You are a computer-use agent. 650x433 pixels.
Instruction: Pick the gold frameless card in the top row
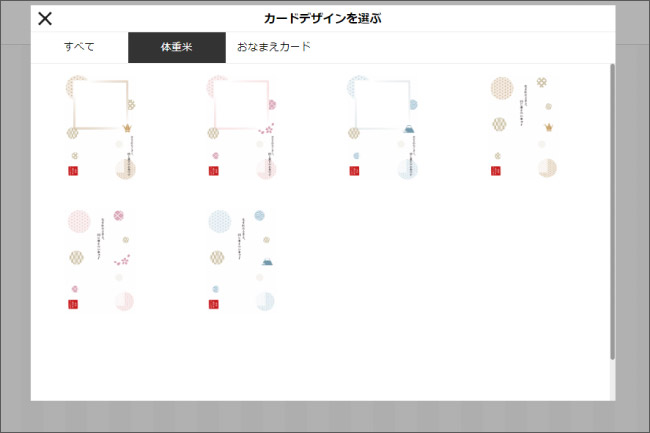pyautogui.click(x=523, y=128)
